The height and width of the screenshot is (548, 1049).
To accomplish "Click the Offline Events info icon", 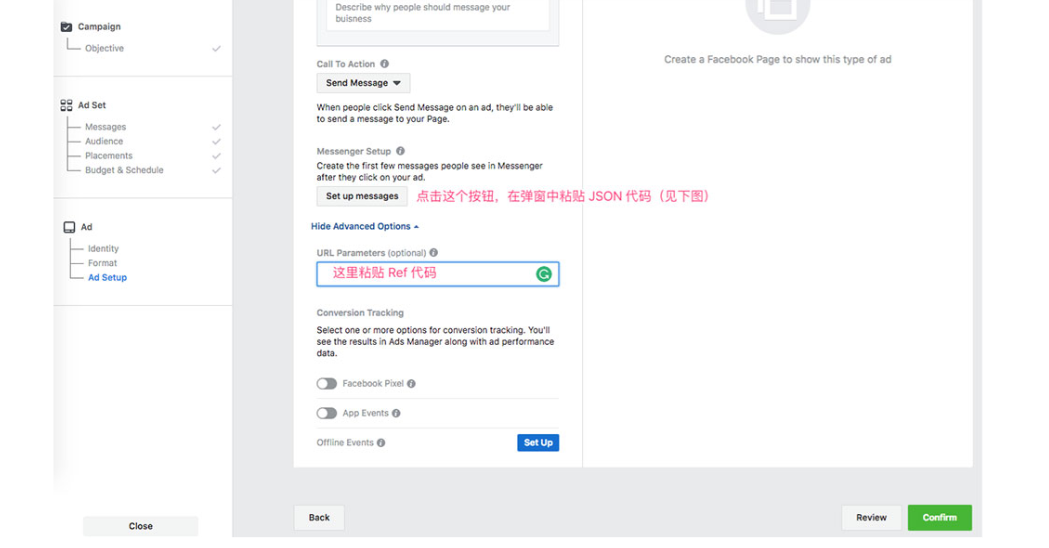I will point(381,442).
